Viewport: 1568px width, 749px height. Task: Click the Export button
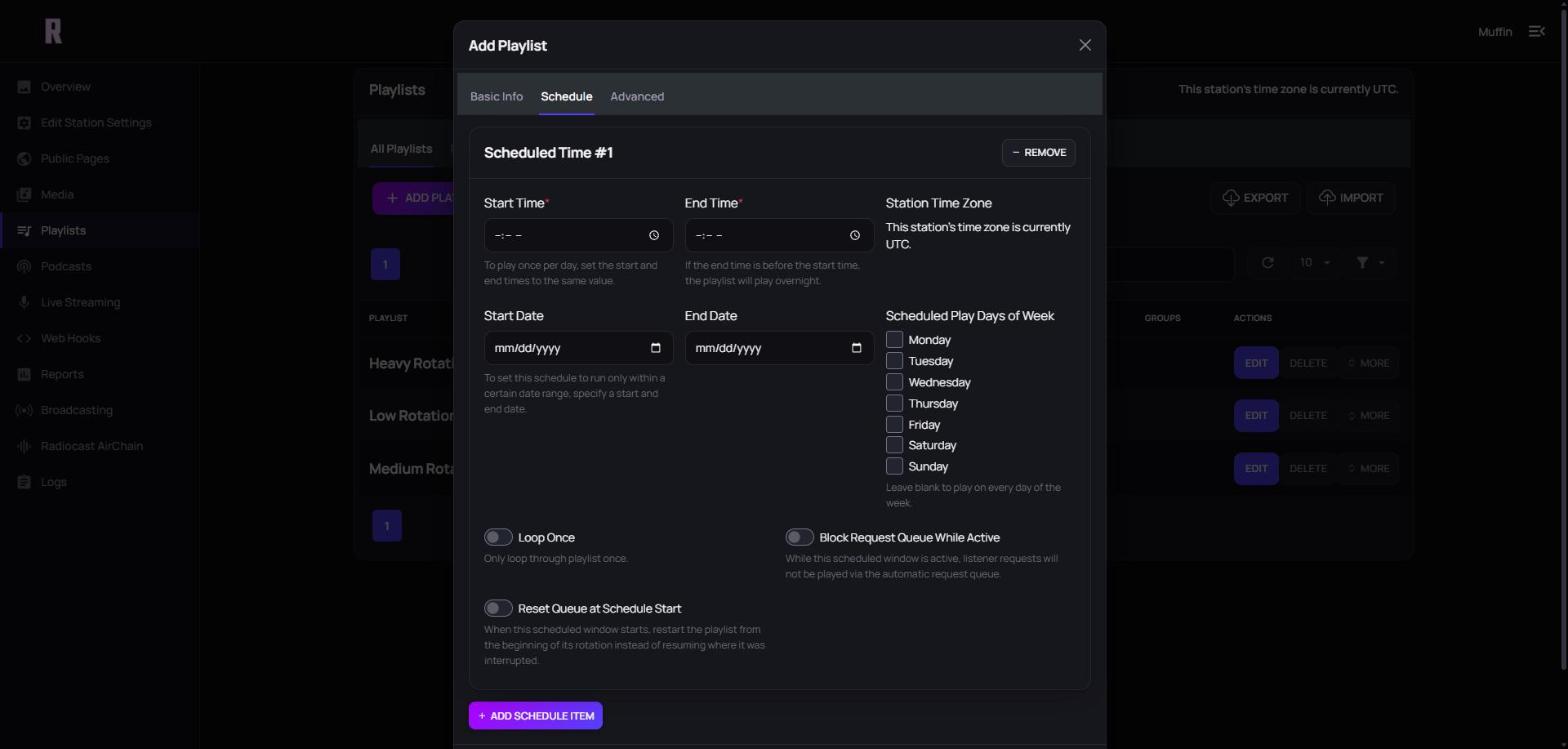coord(1255,198)
